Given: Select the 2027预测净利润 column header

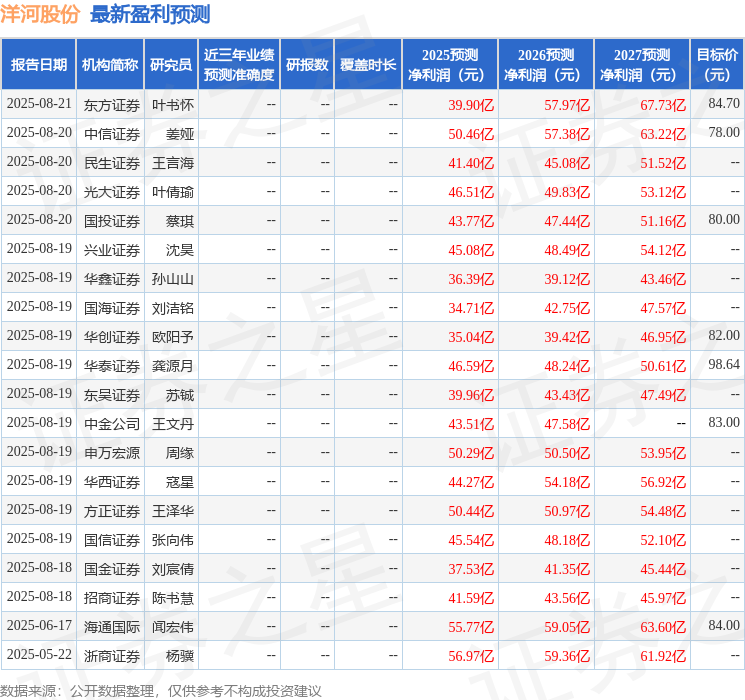Looking at the screenshot, I should [x=641, y=65].
